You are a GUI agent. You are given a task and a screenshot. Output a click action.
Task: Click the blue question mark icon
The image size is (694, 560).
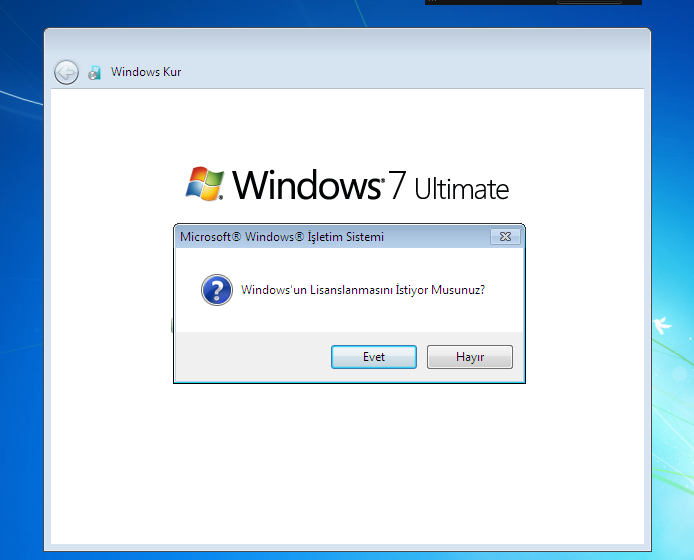(217, 290)
